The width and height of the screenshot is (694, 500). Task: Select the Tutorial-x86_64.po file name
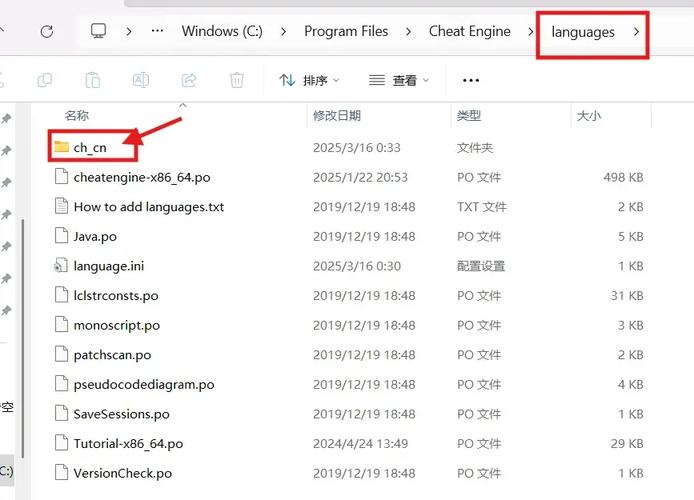coord(128,444)
